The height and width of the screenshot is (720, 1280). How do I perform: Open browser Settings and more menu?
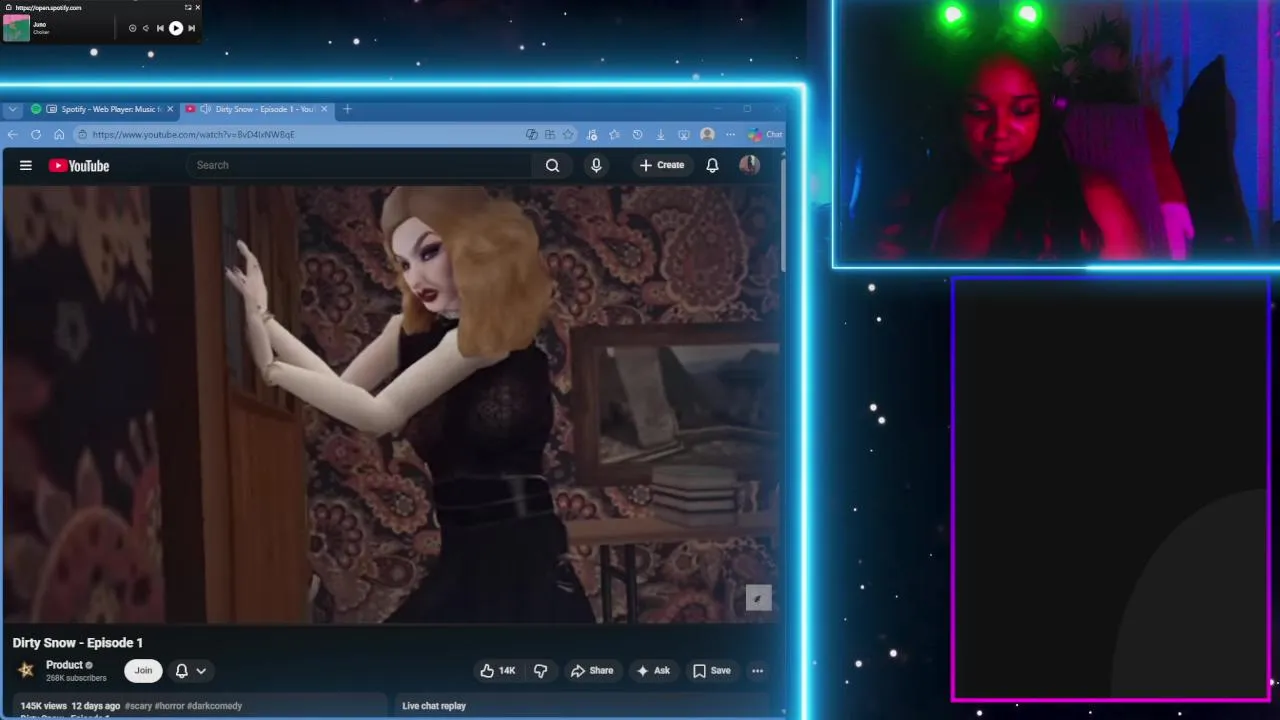coord(731,134)
